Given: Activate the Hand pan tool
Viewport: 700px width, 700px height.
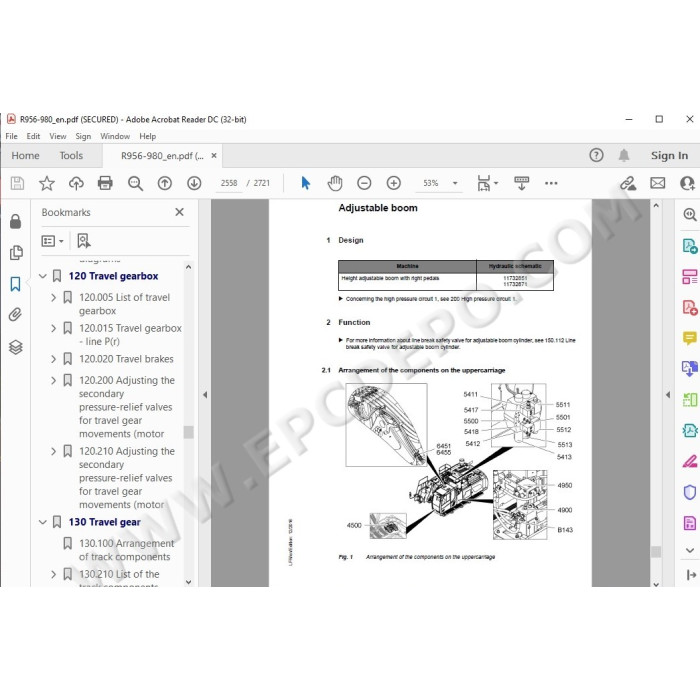Looking at the screenshot, I should tap(335, 183).
